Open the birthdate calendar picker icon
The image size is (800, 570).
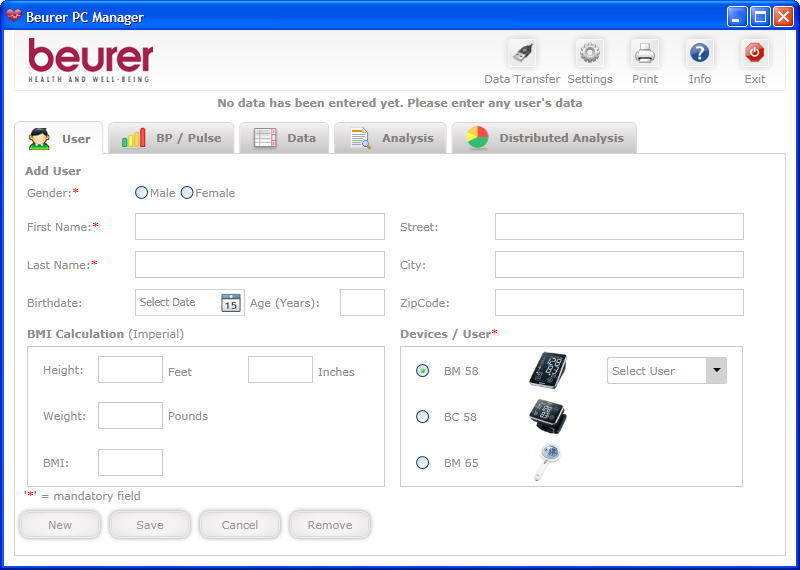tap(231, 303)
